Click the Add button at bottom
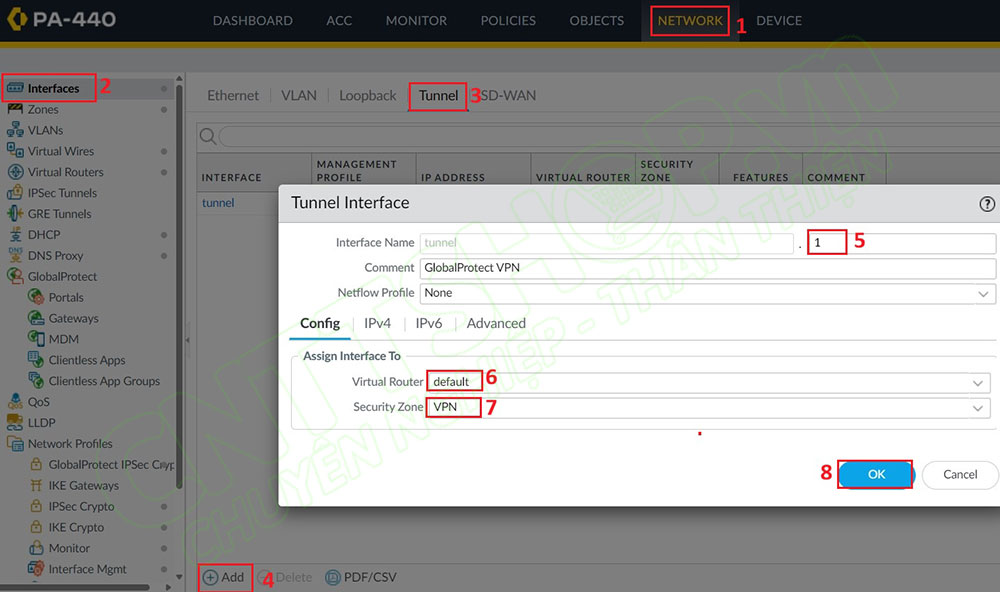 [x=224, y=577]
